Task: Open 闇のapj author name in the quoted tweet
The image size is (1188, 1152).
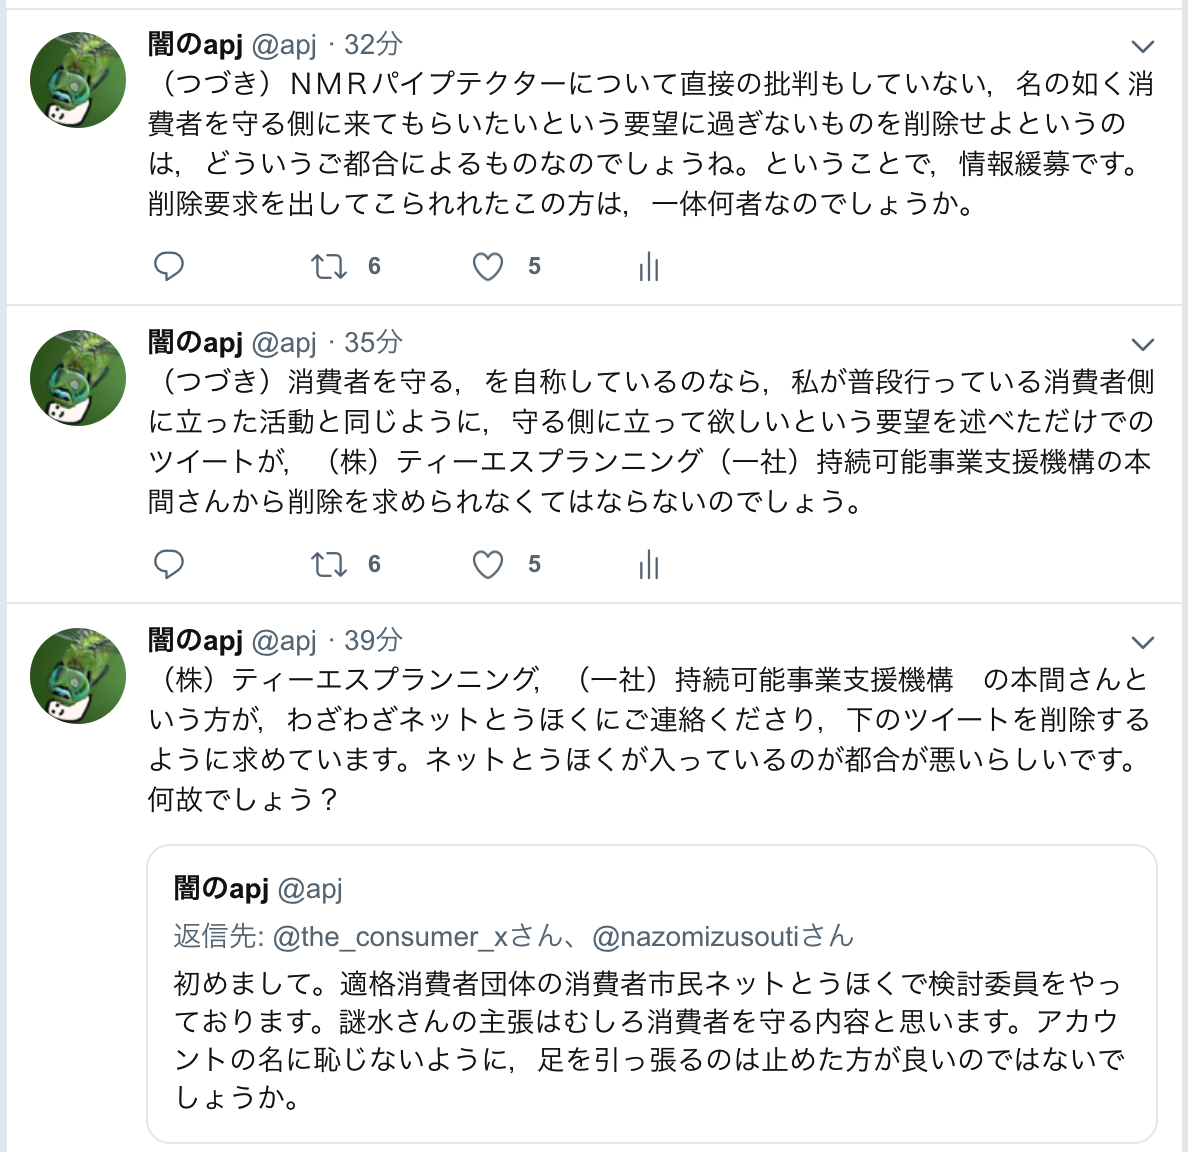Action: tap(221, 888)
